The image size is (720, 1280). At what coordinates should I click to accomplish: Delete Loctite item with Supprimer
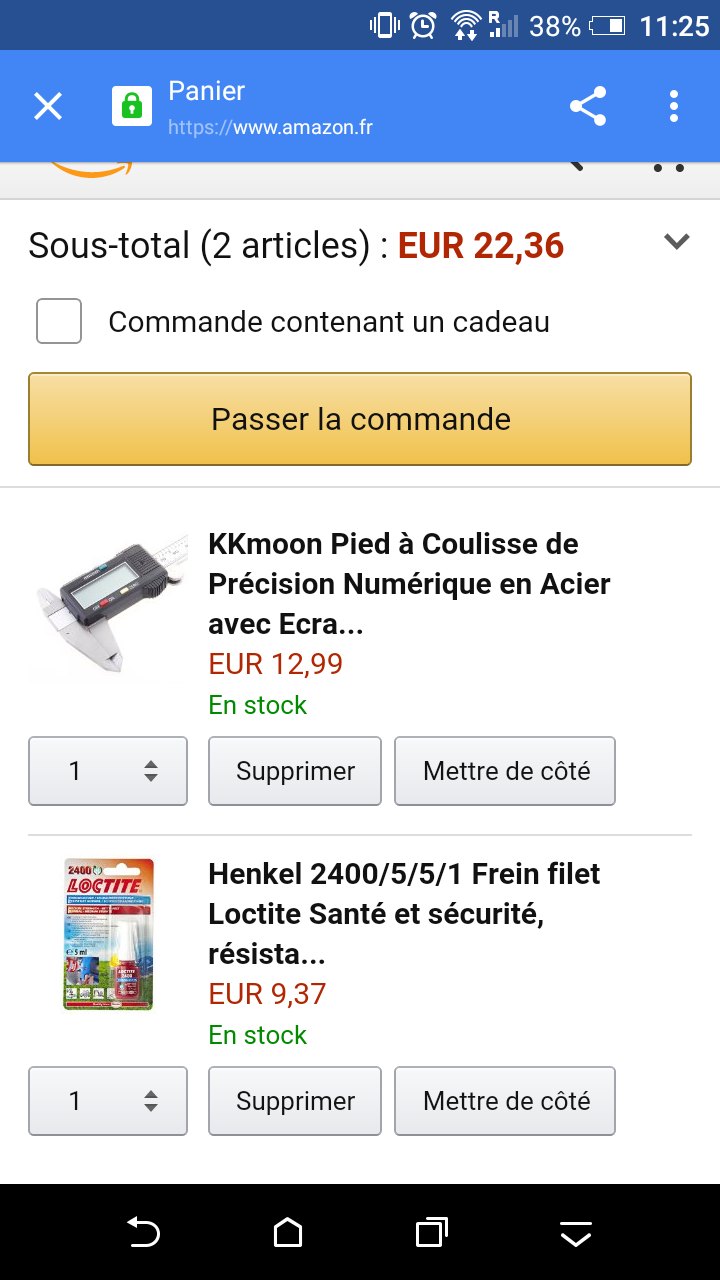[x=295, y=1101]
